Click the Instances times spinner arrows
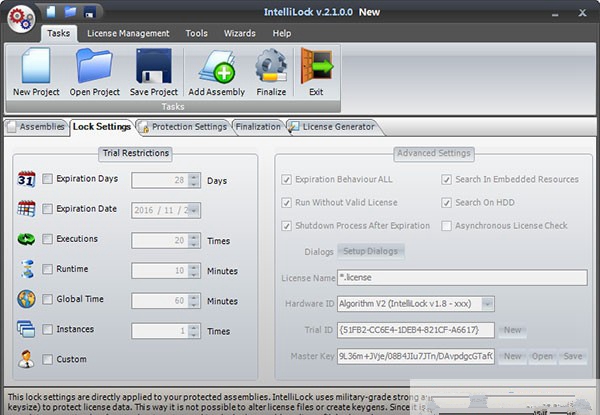Image resolution: width=600 pixels, height=415 pixels. 194,331
